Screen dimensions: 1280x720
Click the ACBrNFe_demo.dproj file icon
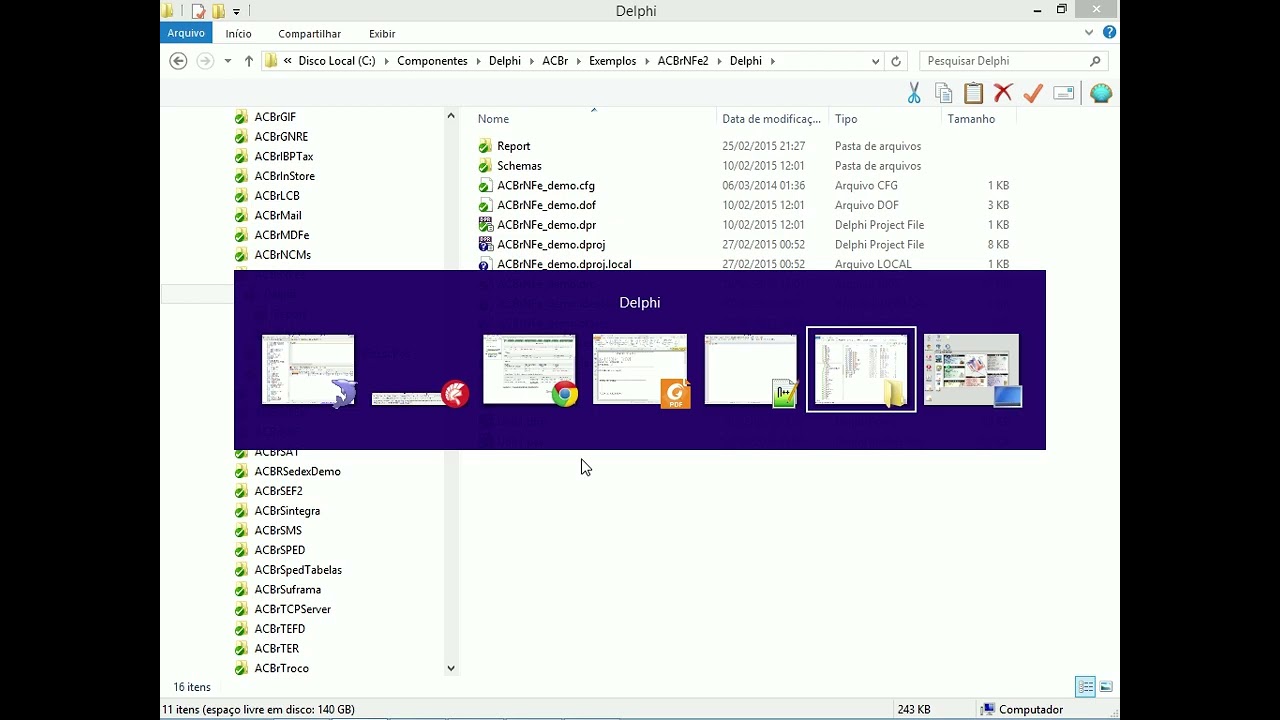tap(485, 244)
